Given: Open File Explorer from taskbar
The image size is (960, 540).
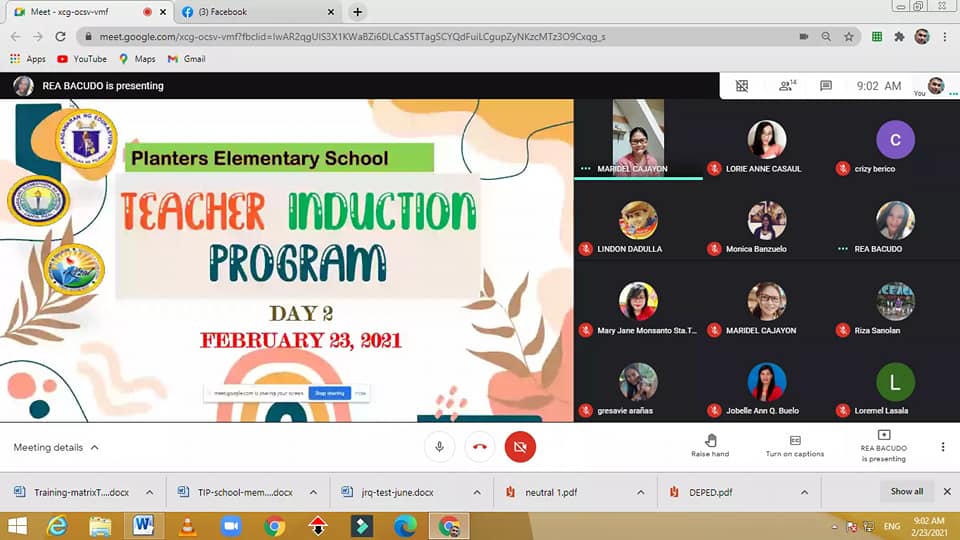Looking at the screenshot, I should tap(100, 526).
